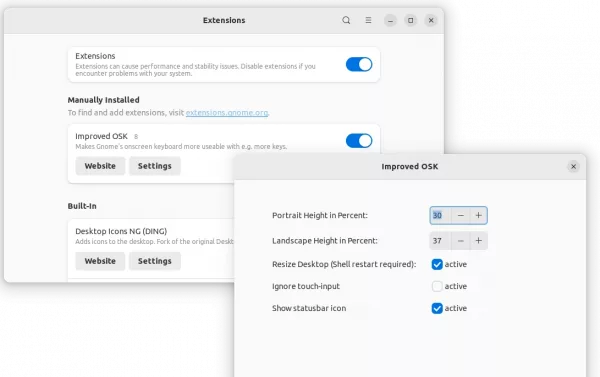Open Improved OSK Website button
Viewport: 600px width, 377px height.
100,166
